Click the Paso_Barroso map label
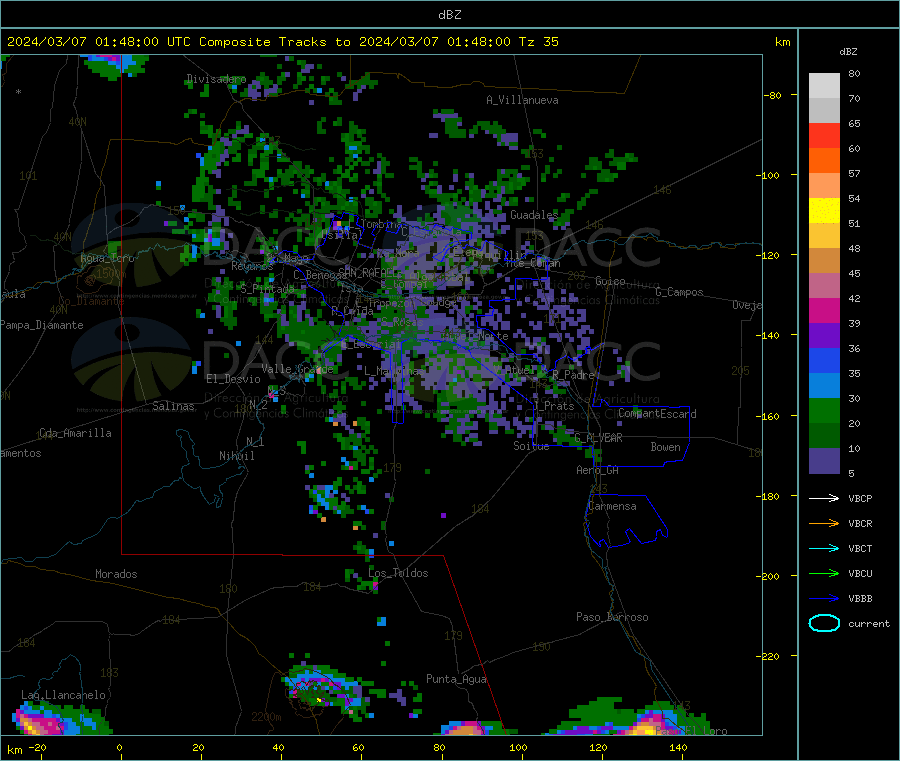Viewport: 900px width, 761px height. click(x=612, y=617)
